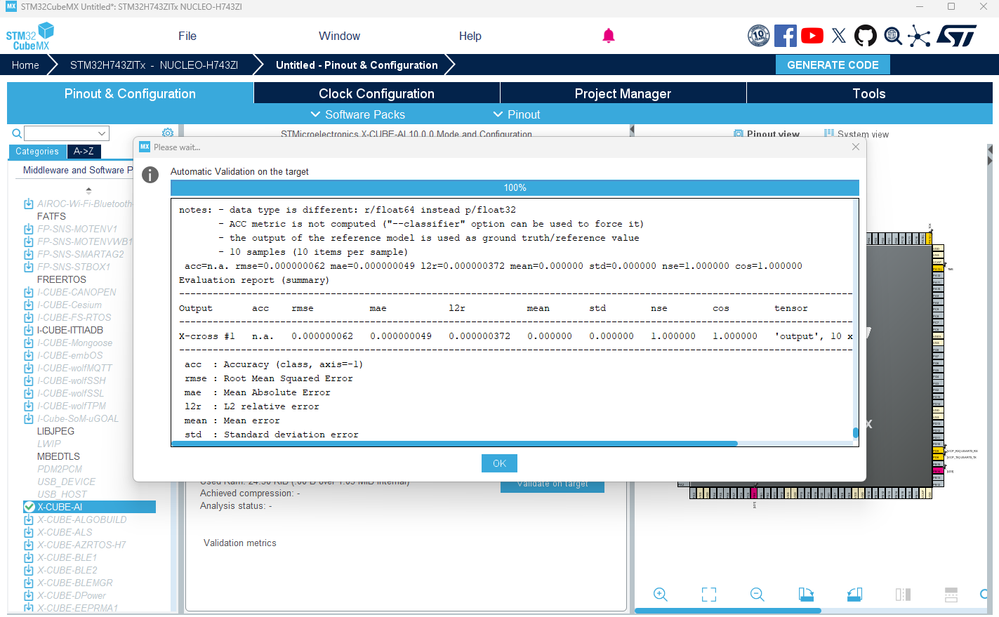Open the GitHub icon in the header
Image resolution: width=999 pixels, height=617 pixels.
point(865,36)
